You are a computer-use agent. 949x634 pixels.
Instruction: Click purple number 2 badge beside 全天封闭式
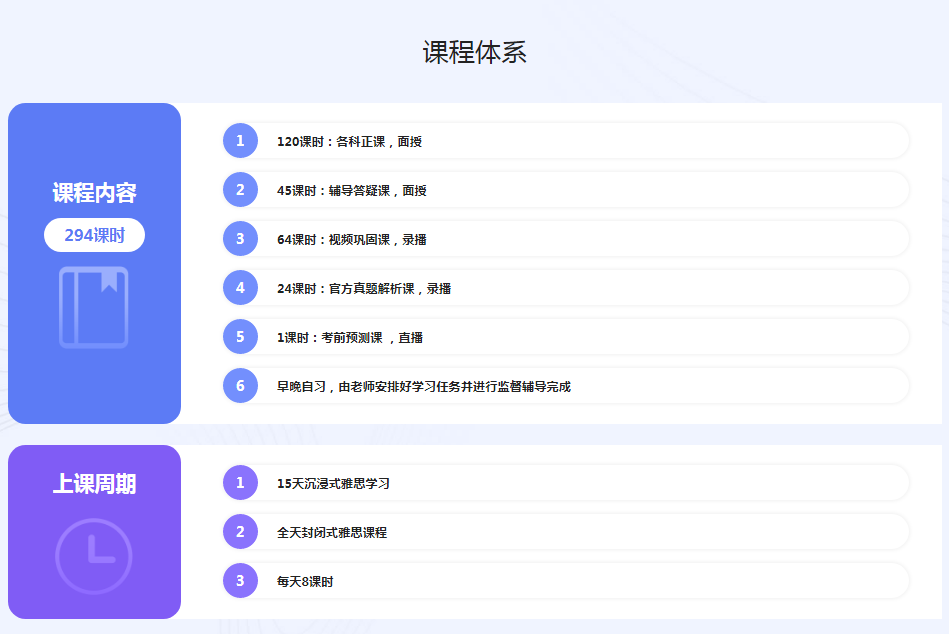[x=240, y=532]
